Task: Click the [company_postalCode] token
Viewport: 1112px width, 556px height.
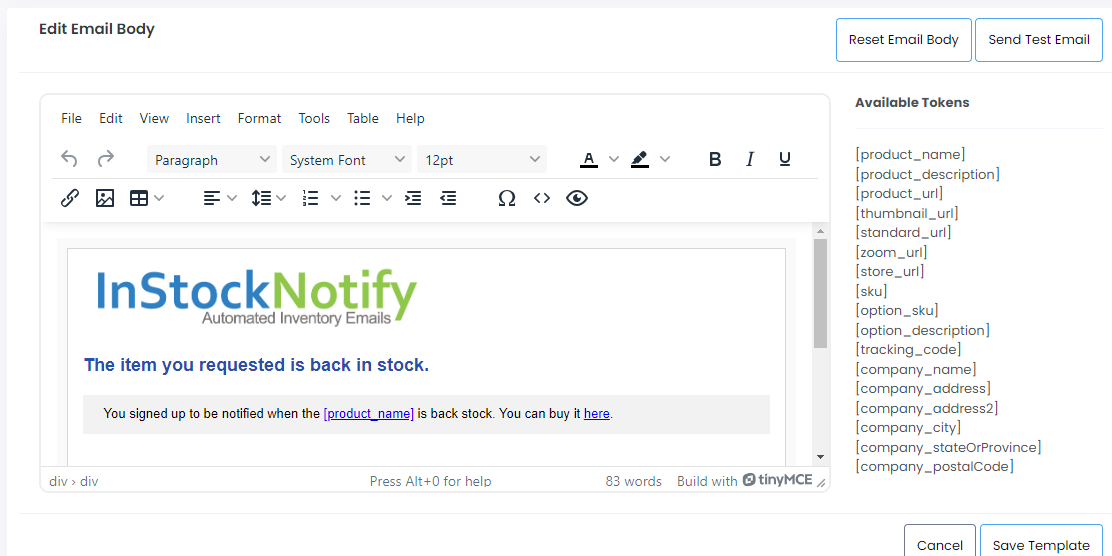Action: tap(935, 466)
